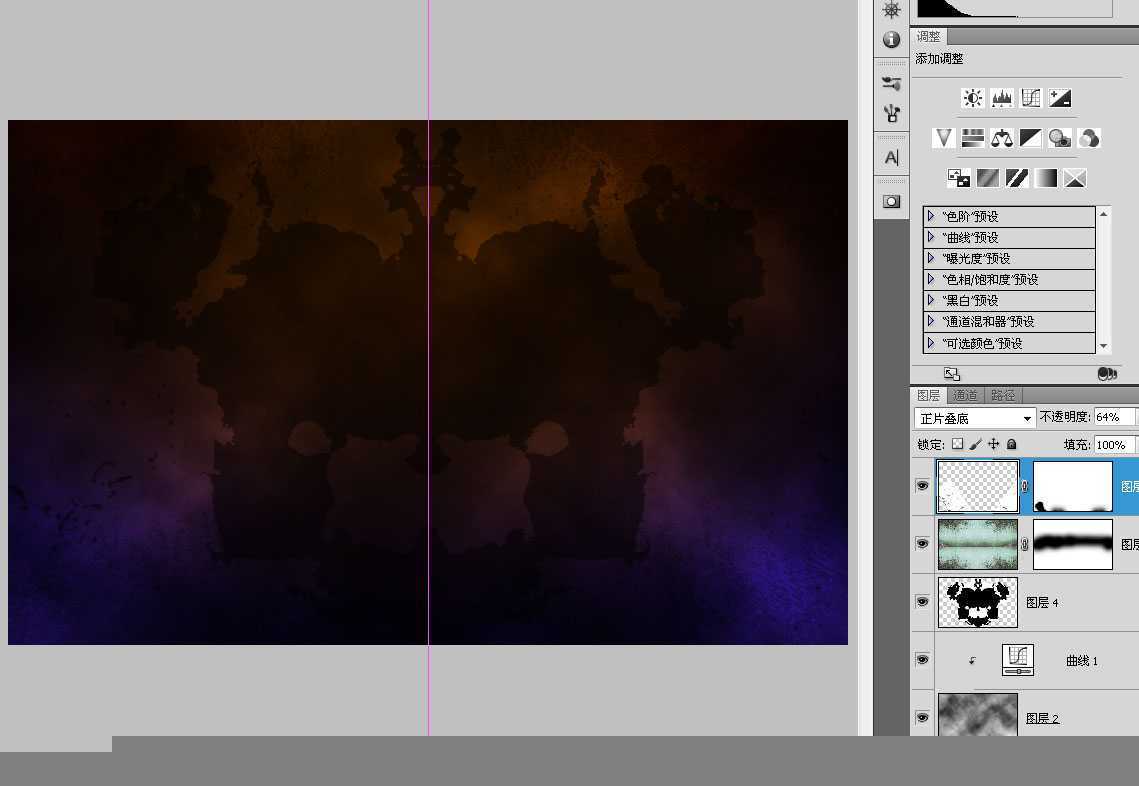Switch to the 通道 tab

pyautogui.click(x=965, y=395)
